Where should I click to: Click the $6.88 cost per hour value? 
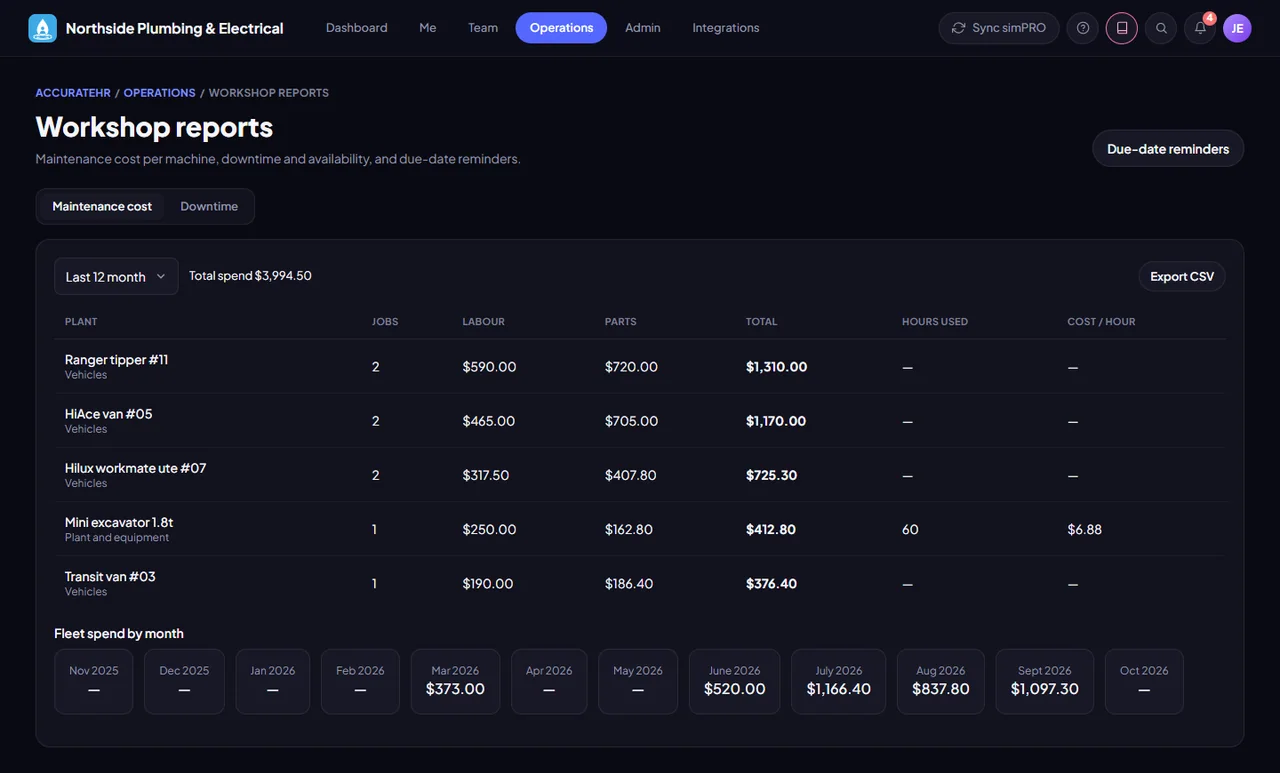(1084, 529)
